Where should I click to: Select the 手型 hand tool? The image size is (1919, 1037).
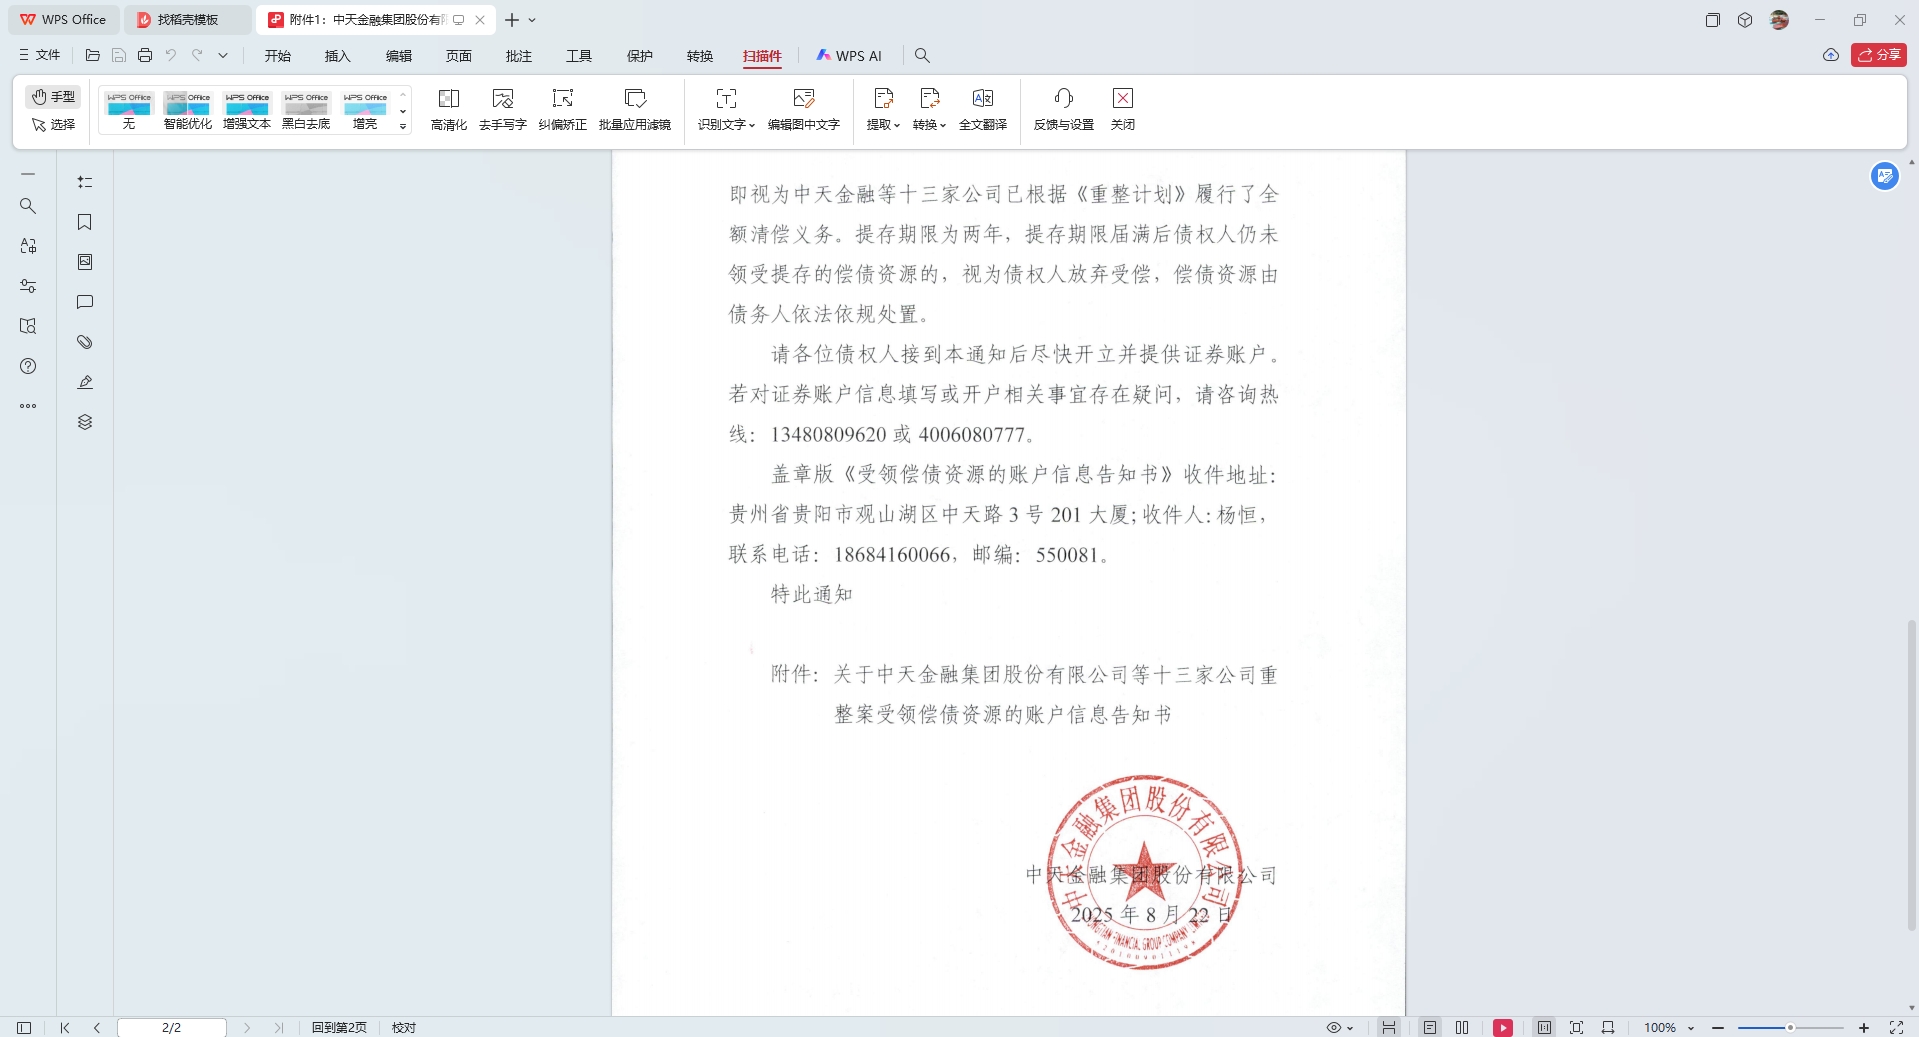click(53, 96)
